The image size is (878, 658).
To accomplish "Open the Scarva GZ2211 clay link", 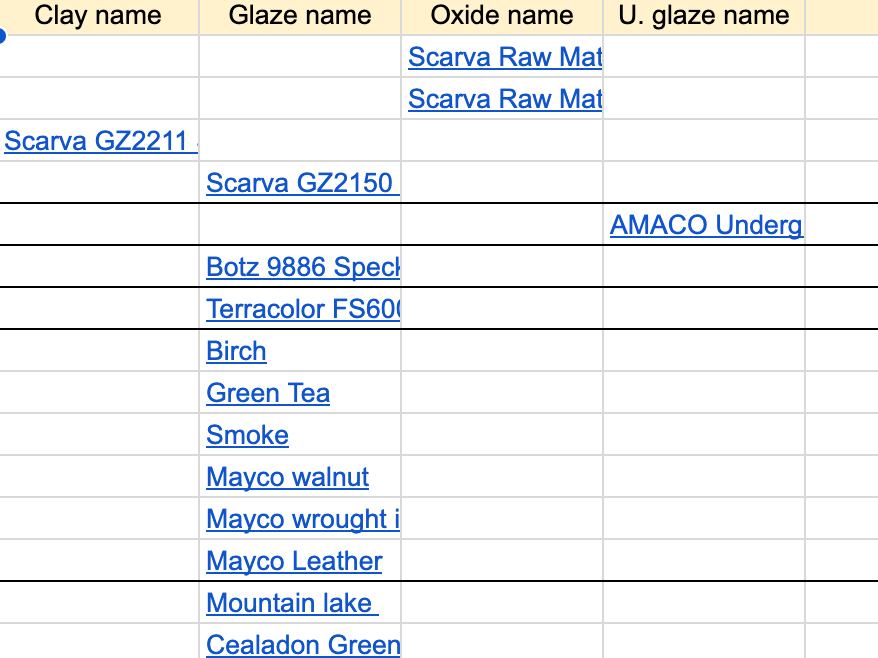I will (x=100, y=141).
